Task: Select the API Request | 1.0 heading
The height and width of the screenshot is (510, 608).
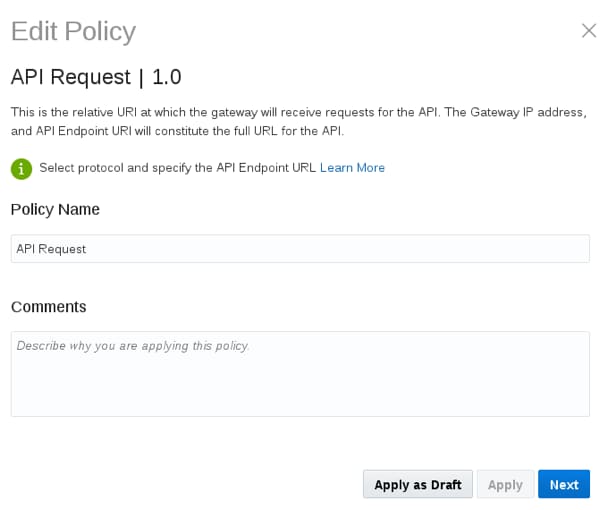Action: pyautogui.click(x=95, y=77)
